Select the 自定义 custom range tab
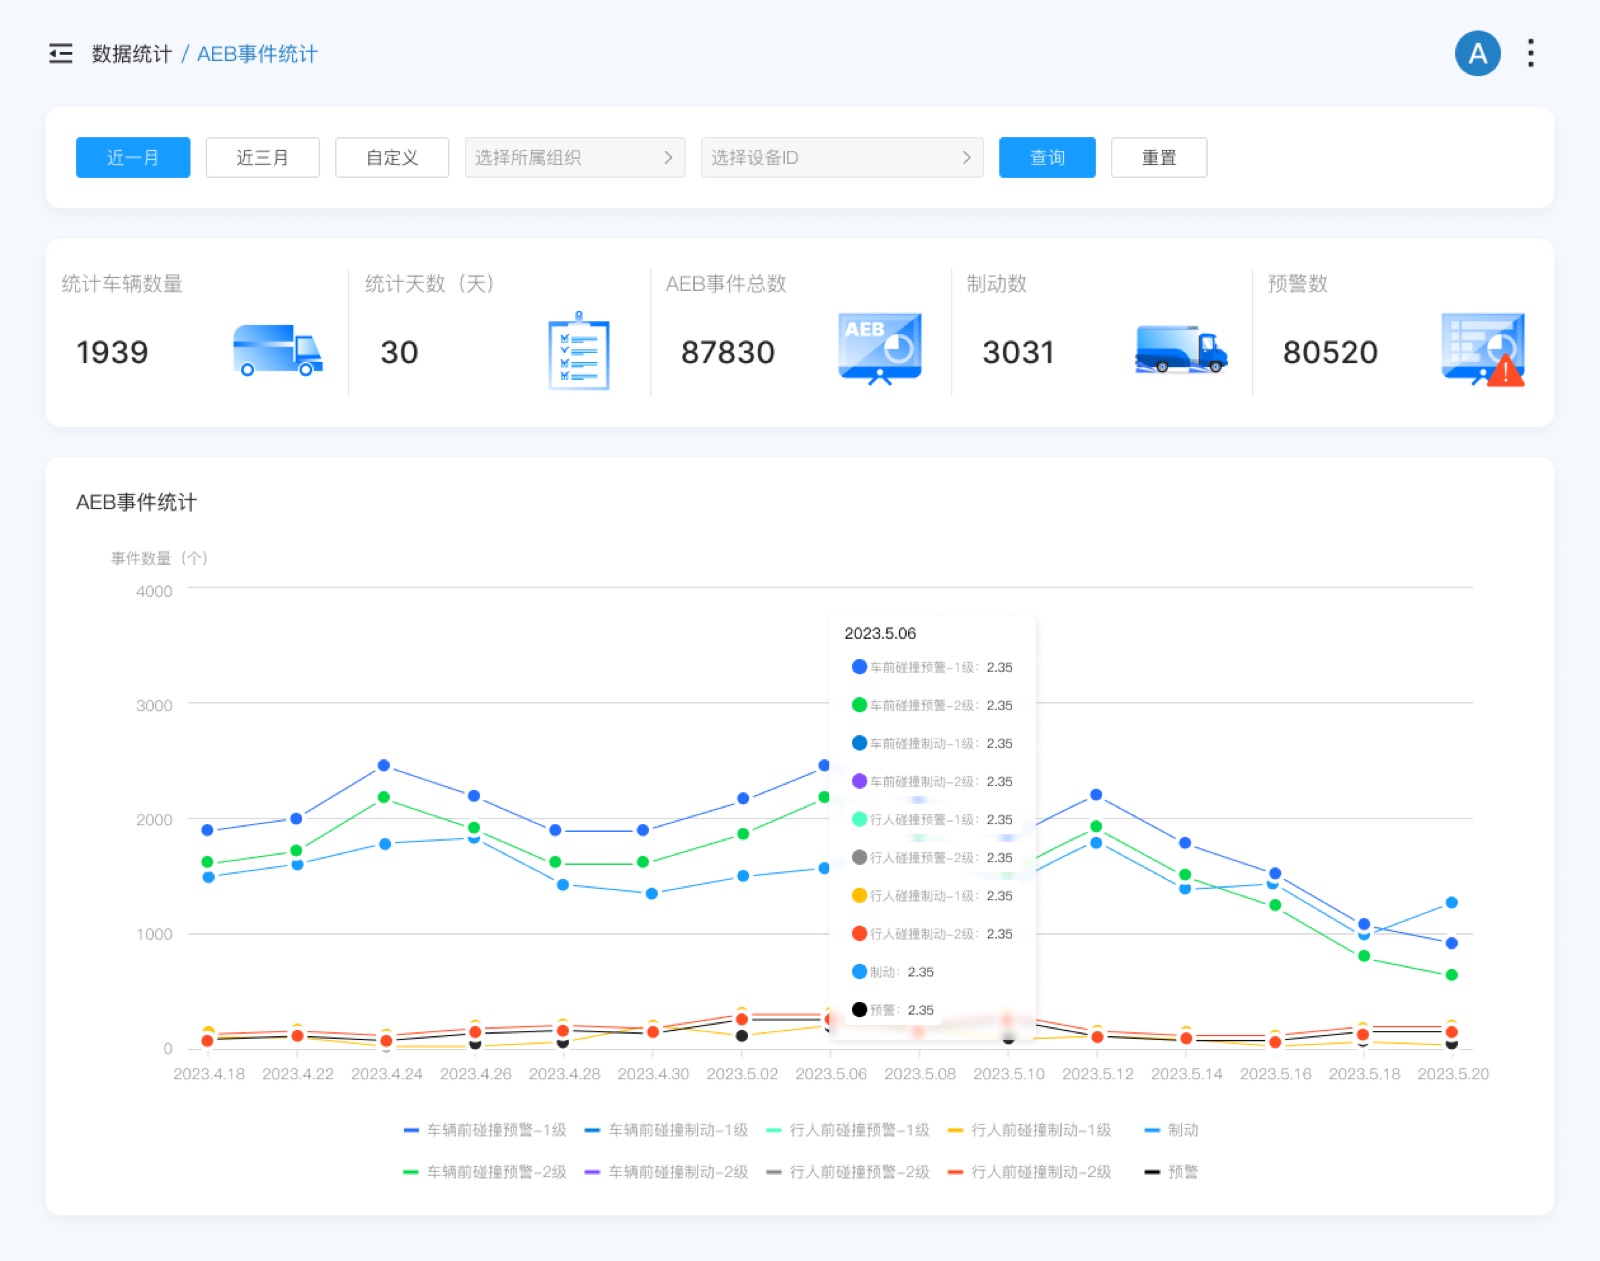The width and height of the screenshot is (1600, 1261). click(392, 158)
